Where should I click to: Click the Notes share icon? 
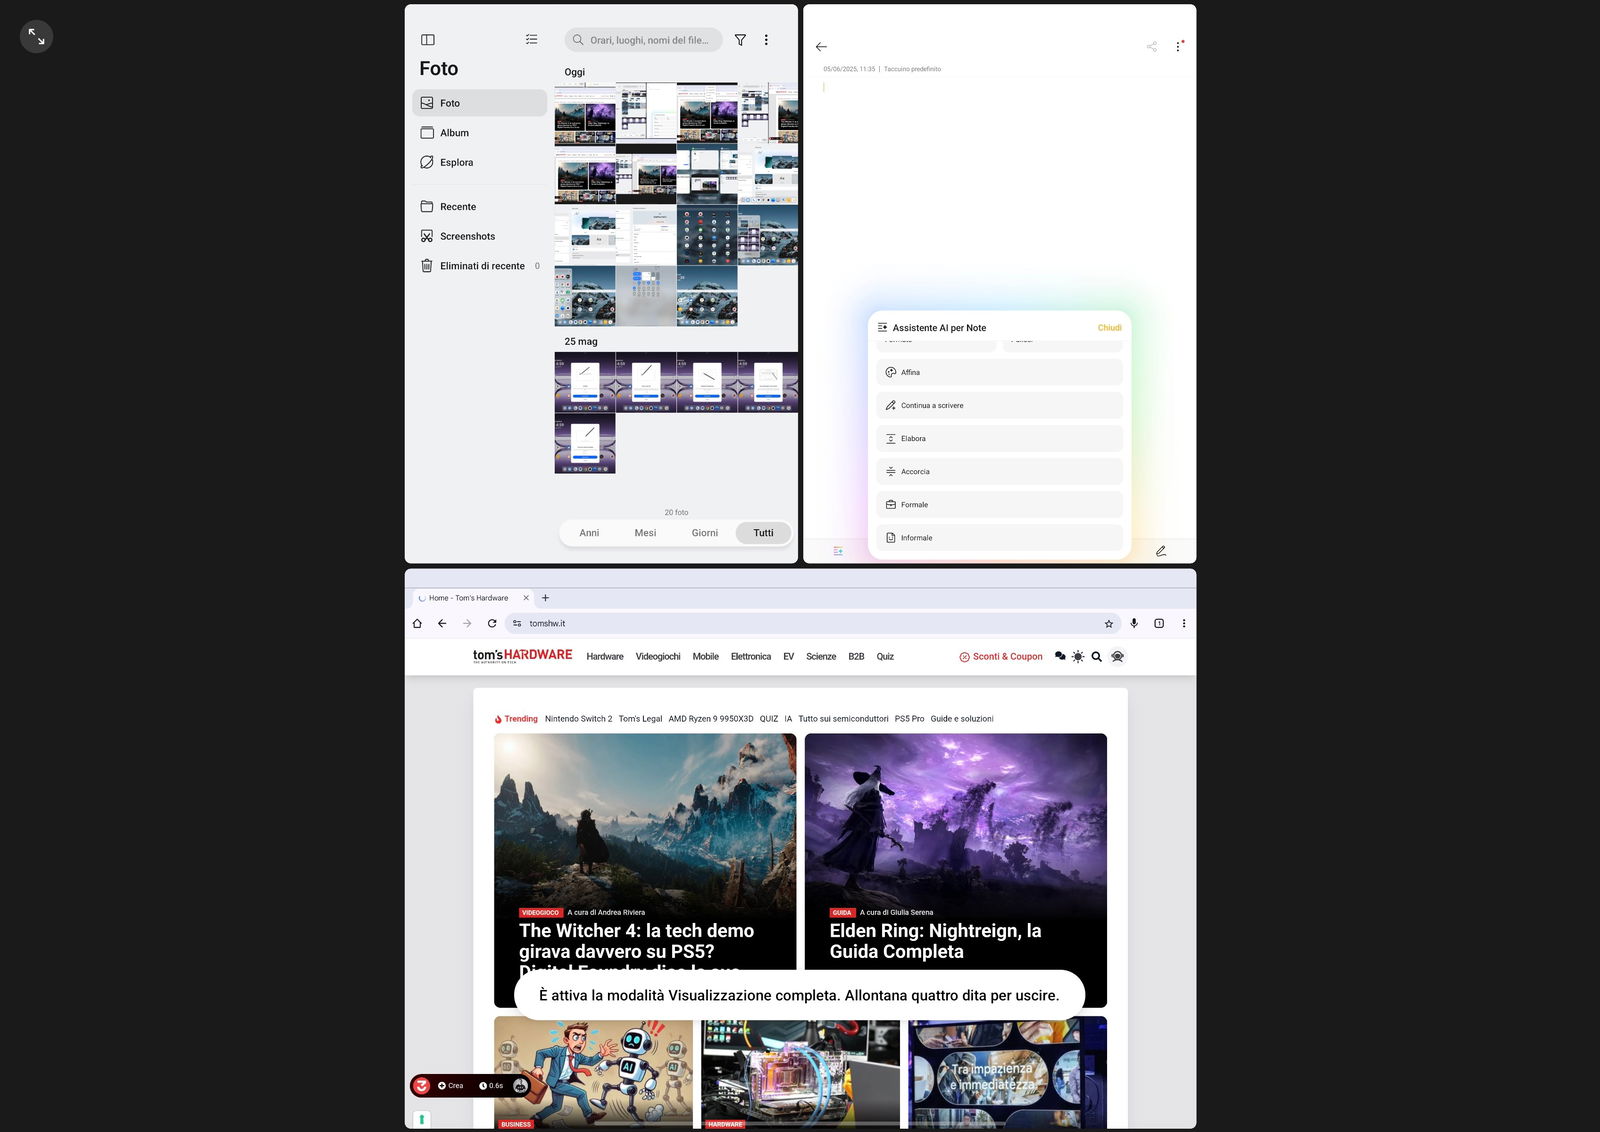[1151, 47]
